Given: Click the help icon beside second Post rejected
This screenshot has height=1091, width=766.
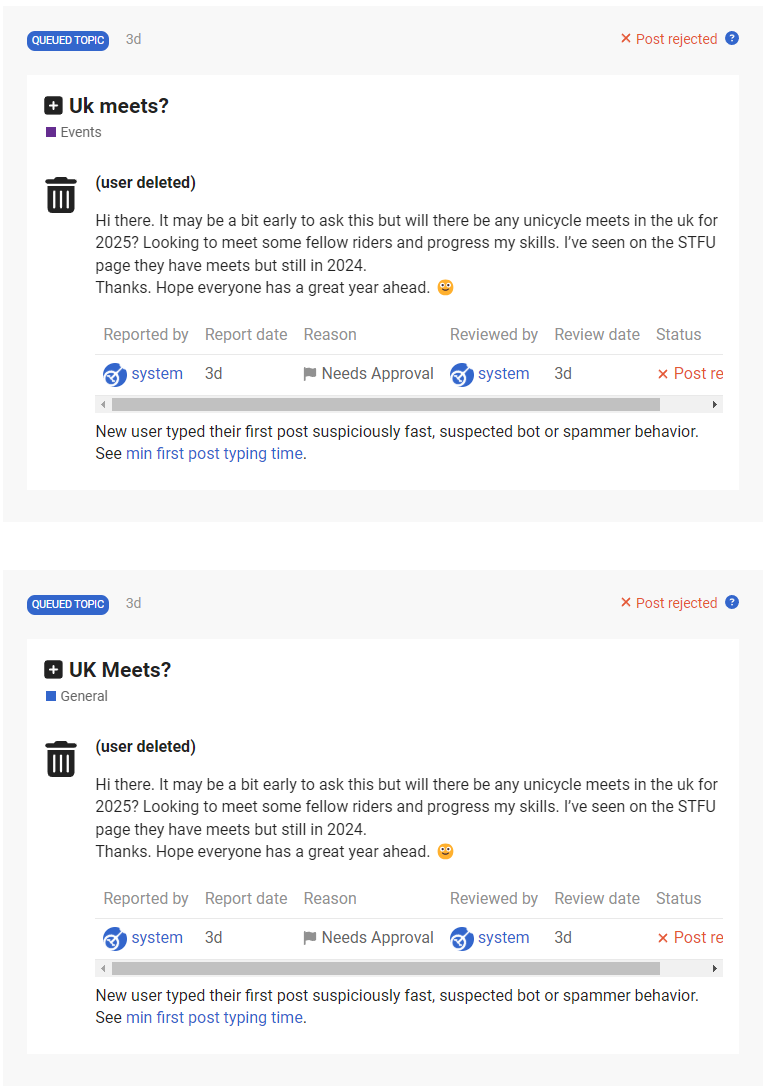Looking at the screenshot, I should pos(732,603).
